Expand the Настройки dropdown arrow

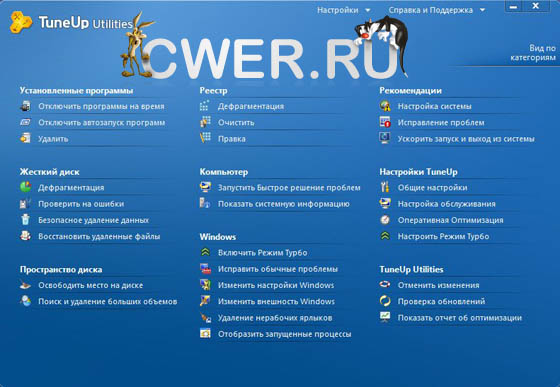pos(368,10)
